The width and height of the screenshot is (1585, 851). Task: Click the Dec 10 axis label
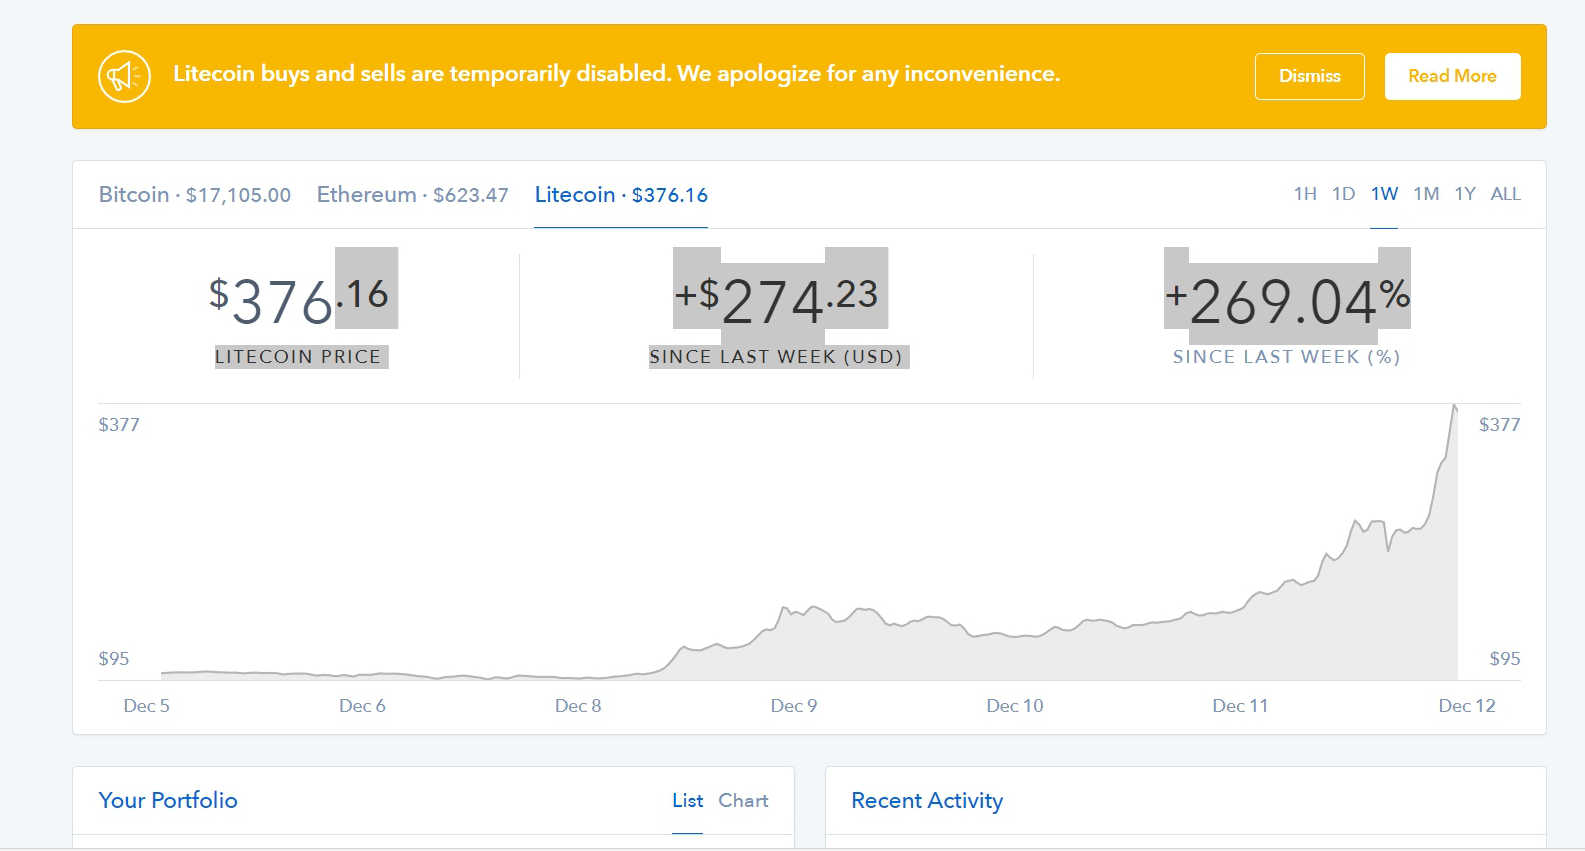tap(1015, 706)
